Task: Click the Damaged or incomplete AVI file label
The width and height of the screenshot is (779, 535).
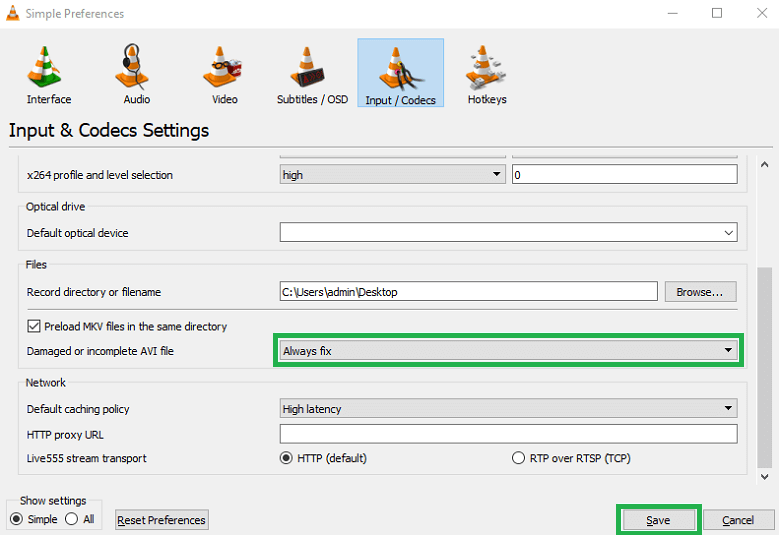Action: click(100, 351)
